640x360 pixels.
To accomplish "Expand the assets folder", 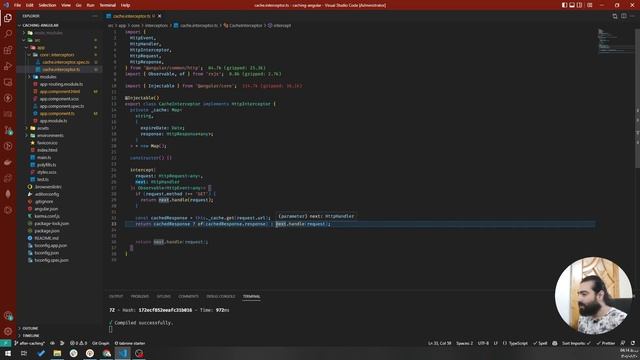I will coord(42,128).
